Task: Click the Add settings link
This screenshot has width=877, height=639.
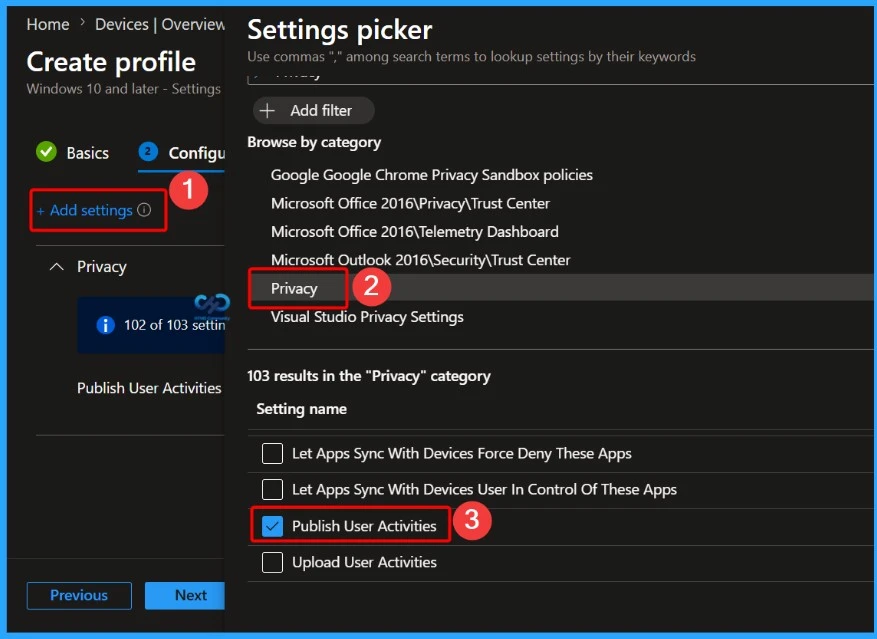Action: tap(84, 210)
